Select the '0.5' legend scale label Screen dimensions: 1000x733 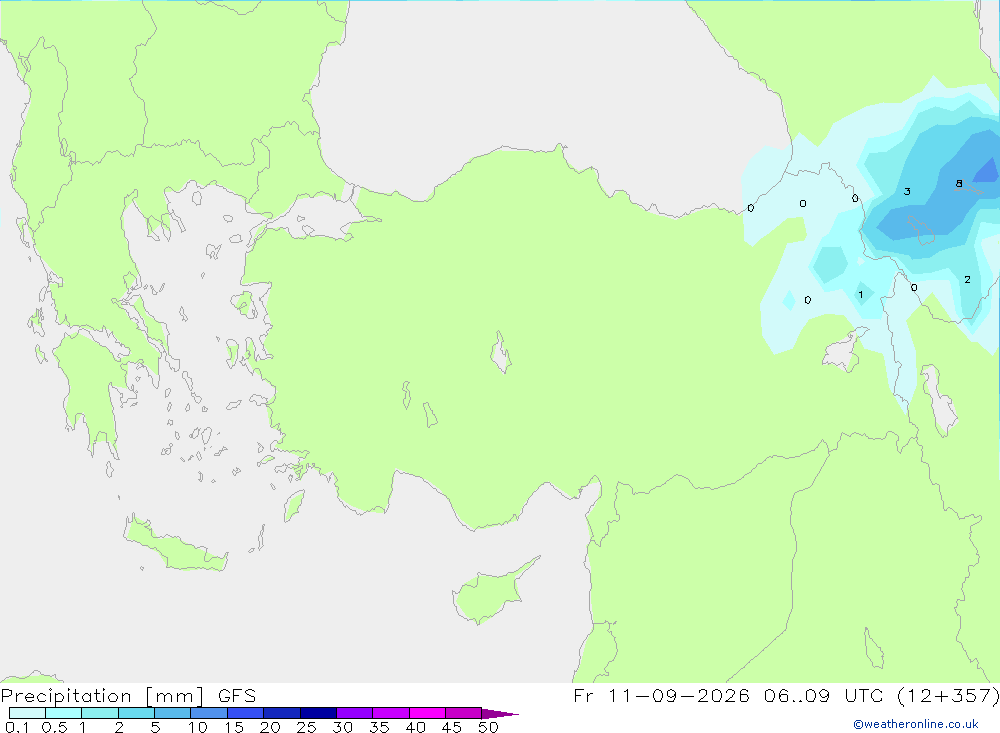[54, 727]
